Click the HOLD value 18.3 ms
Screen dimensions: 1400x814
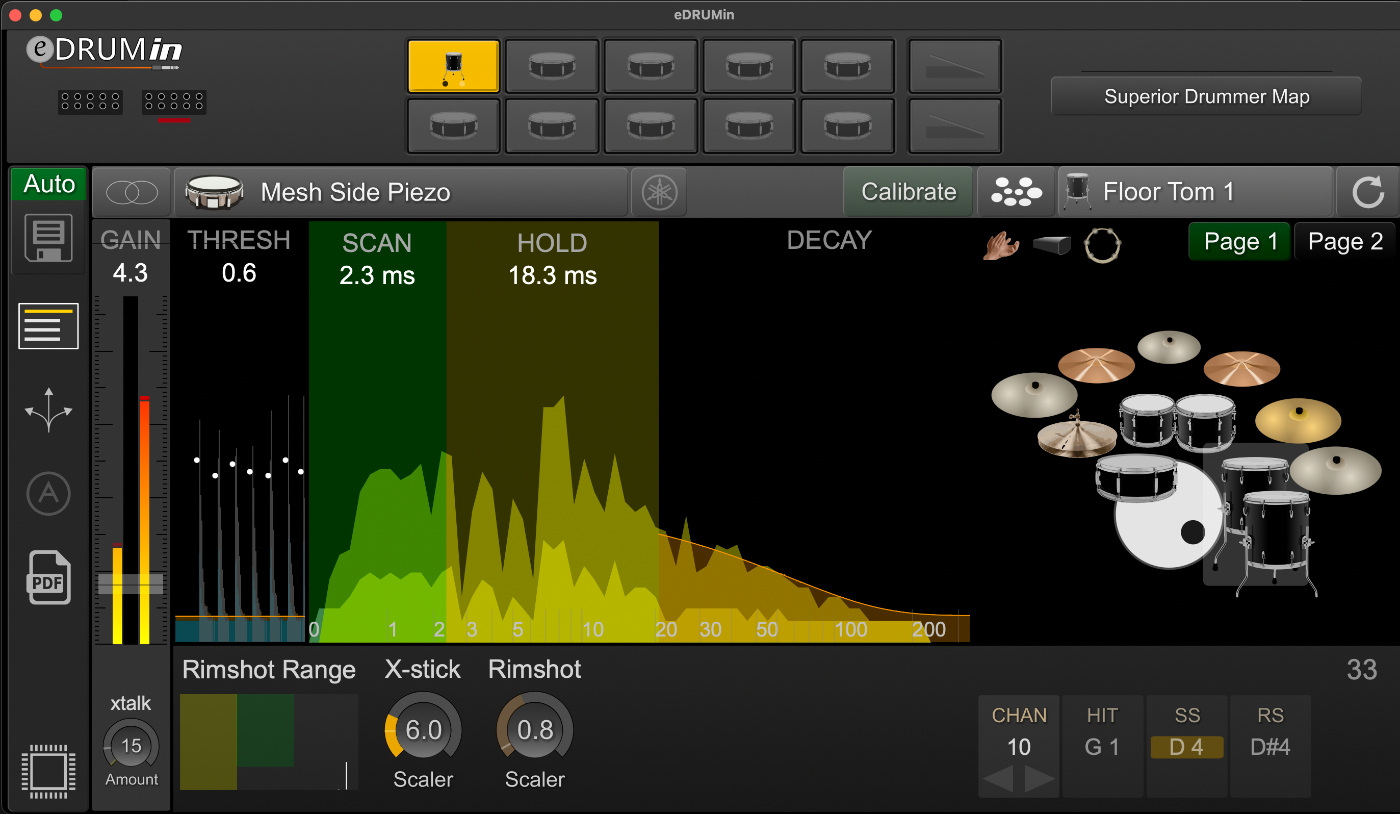tap(552, 276)
